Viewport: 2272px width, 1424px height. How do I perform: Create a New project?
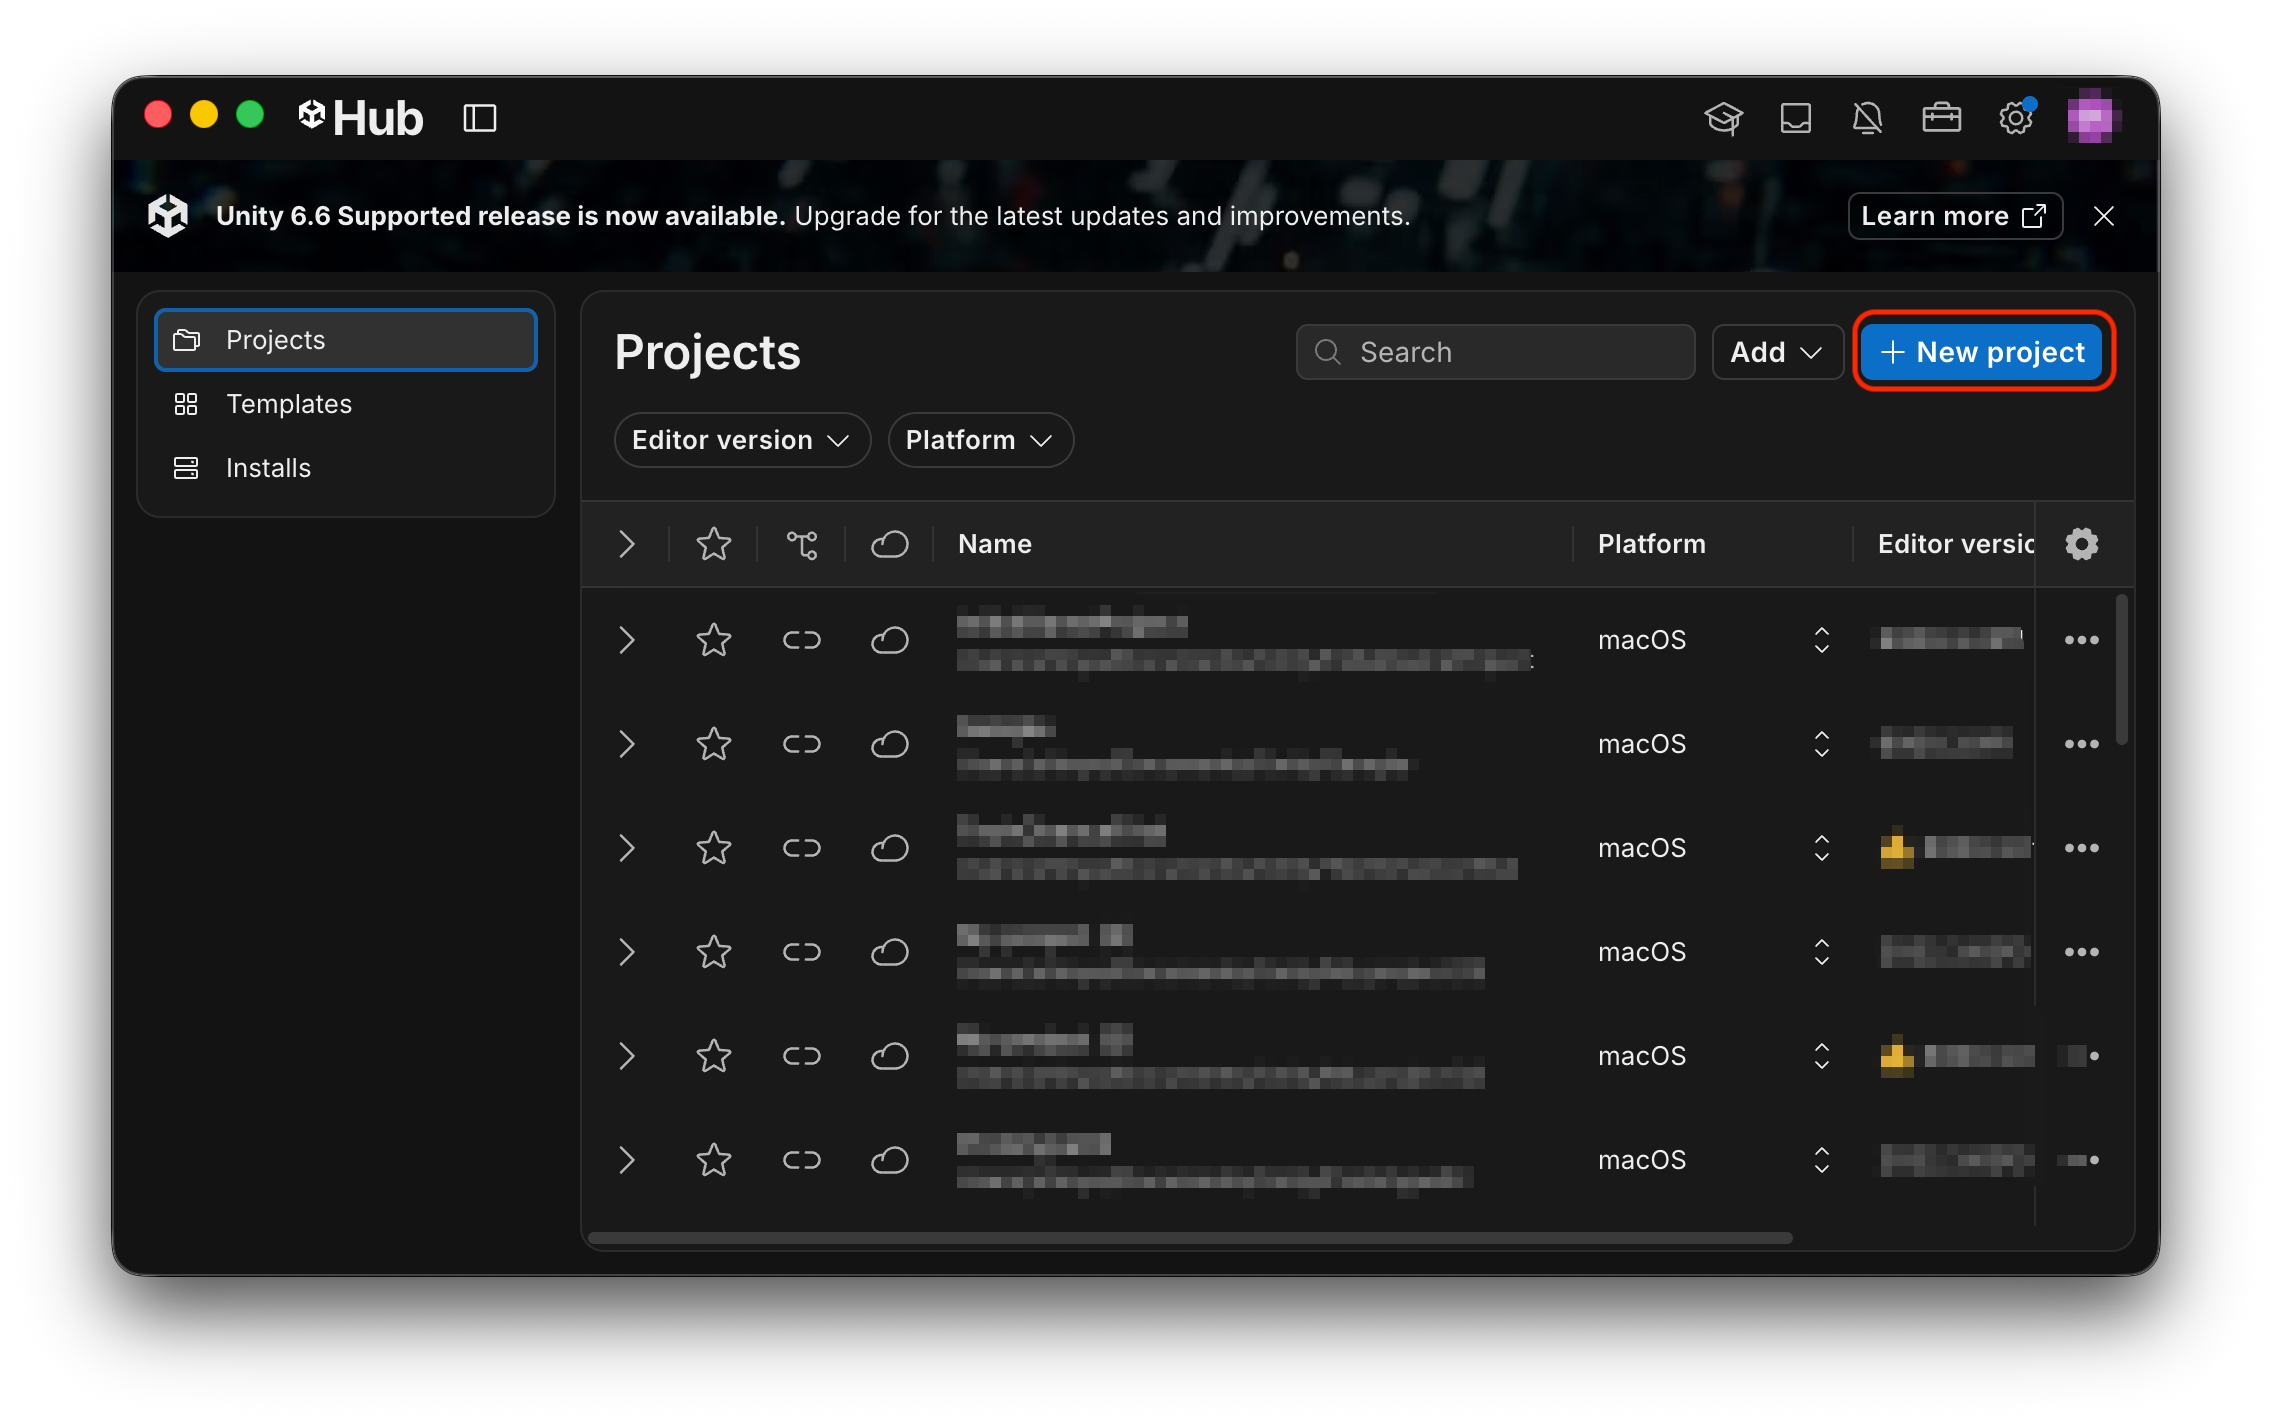[x=1983, y=352]
